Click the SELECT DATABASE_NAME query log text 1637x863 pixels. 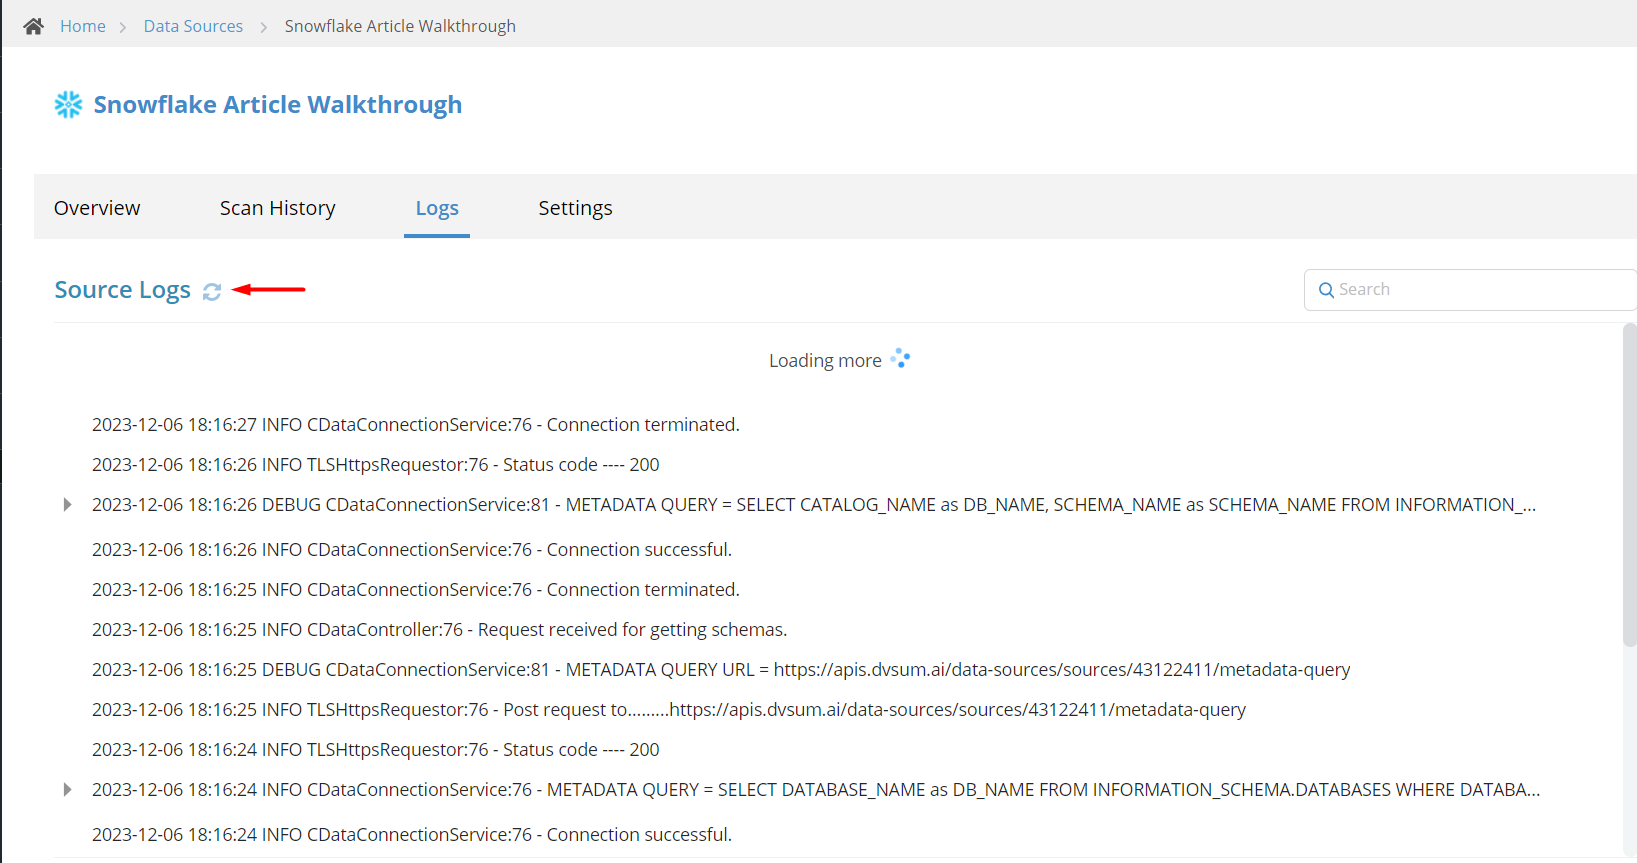coord(816,790)
